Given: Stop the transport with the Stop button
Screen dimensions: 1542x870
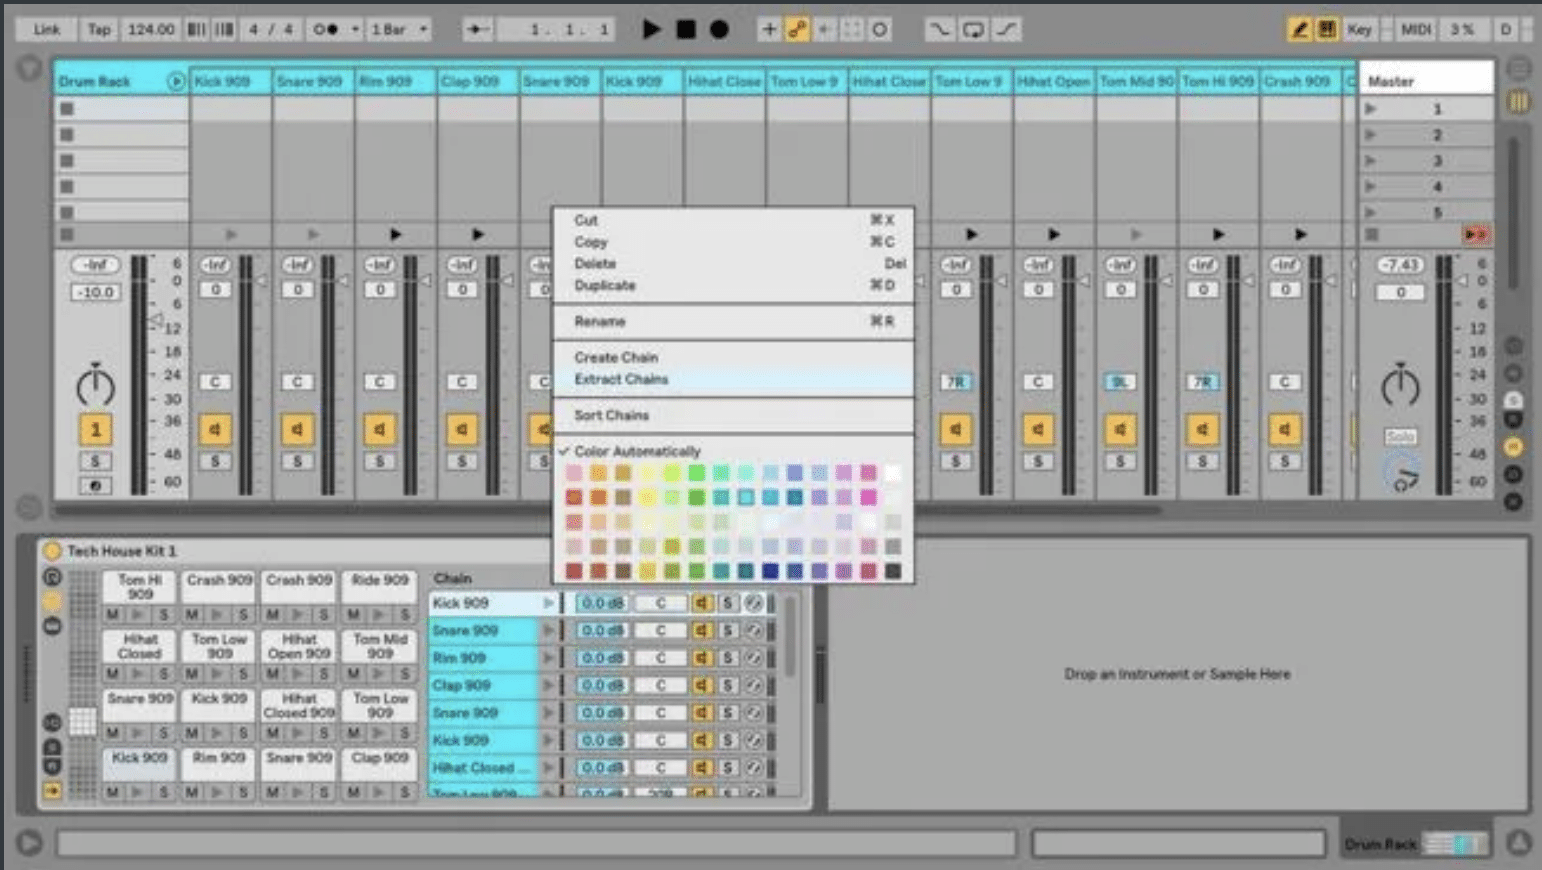Looking at the screenshot, I should point(686,29).
